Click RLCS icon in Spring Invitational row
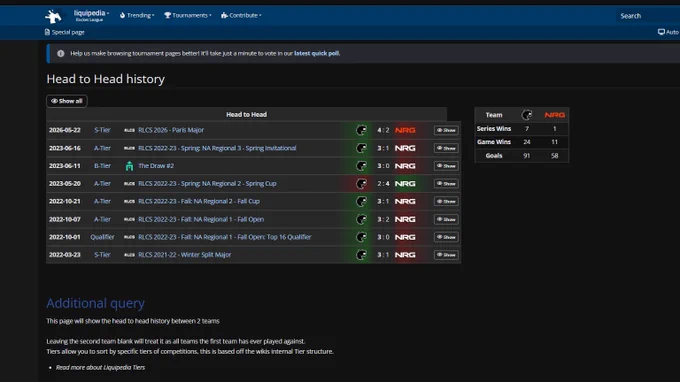This screenshot has width=680, height=382. pos(129,148)
